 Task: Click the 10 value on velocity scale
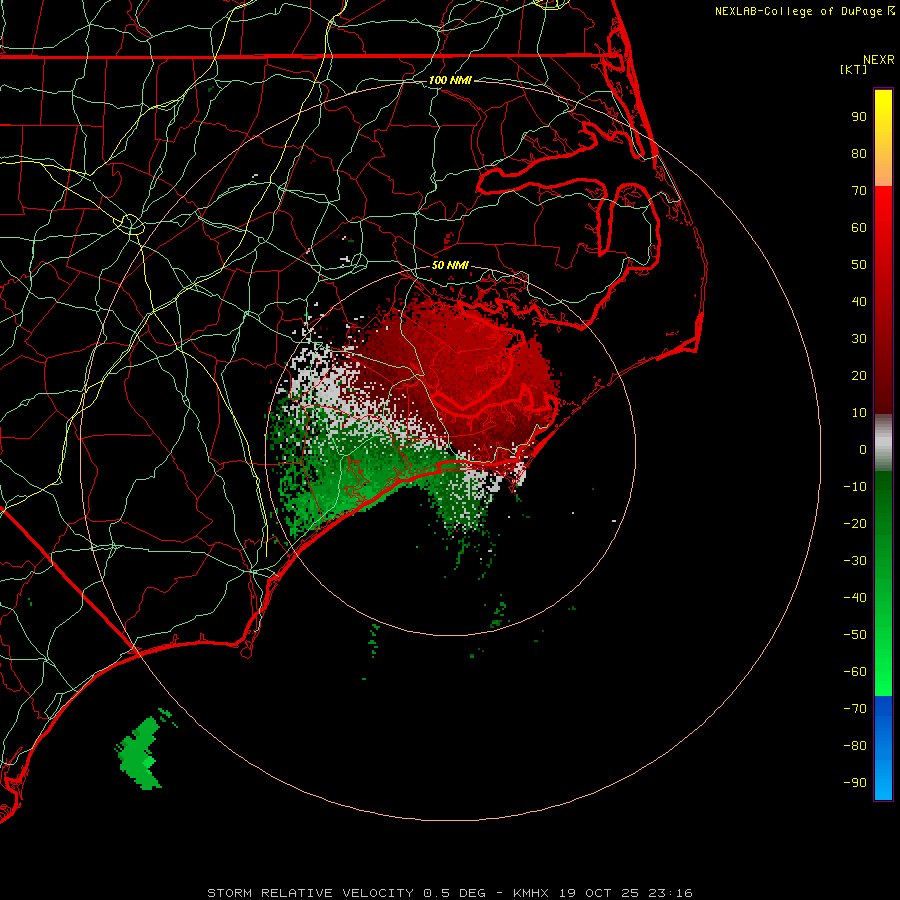pyautogui.click(x=859, y=413)
